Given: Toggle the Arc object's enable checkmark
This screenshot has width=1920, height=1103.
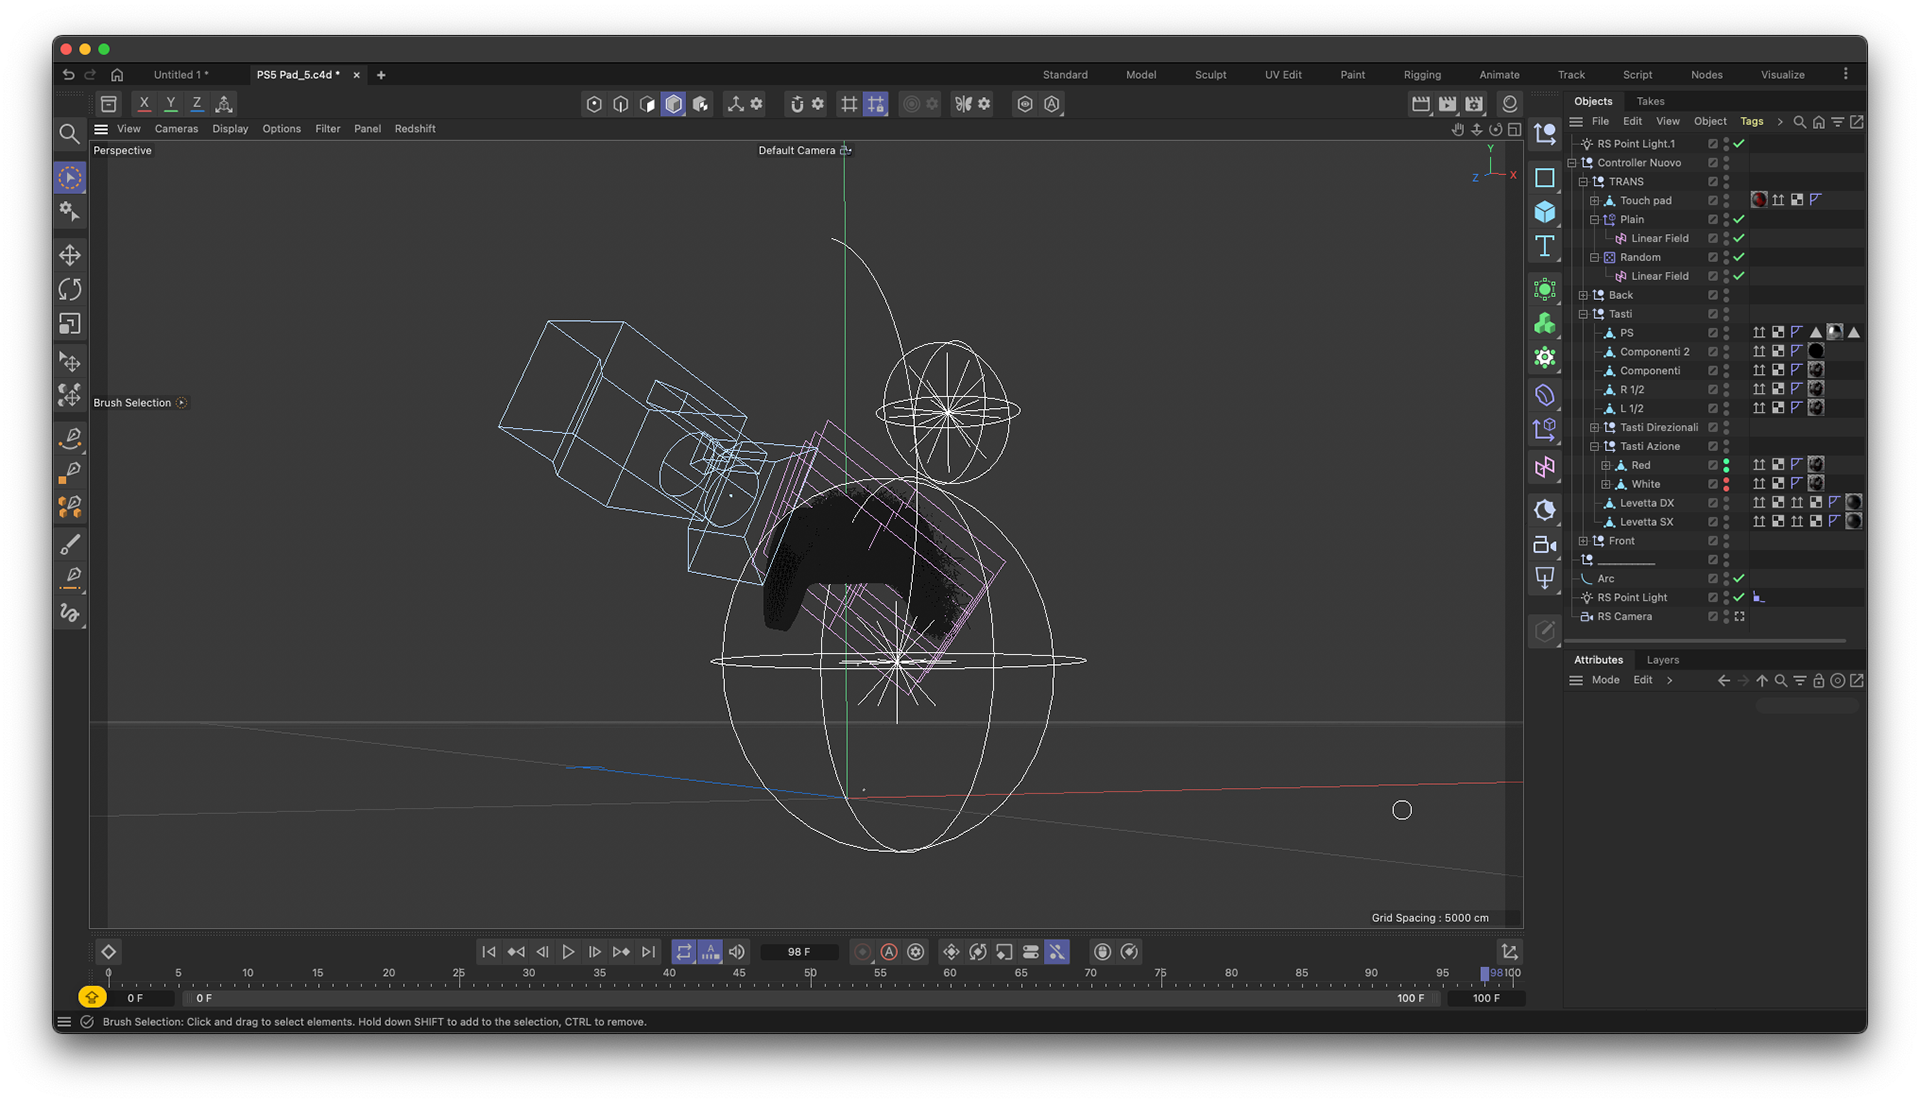Looking at the screenshot, I should point(1739,579).
